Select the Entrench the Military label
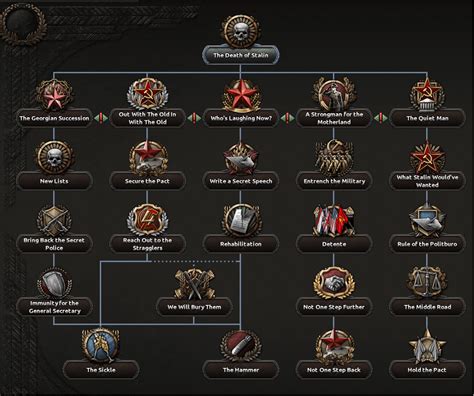Image resolution: width=474 pixels, height=396 pixels. (x=334, y=181)
